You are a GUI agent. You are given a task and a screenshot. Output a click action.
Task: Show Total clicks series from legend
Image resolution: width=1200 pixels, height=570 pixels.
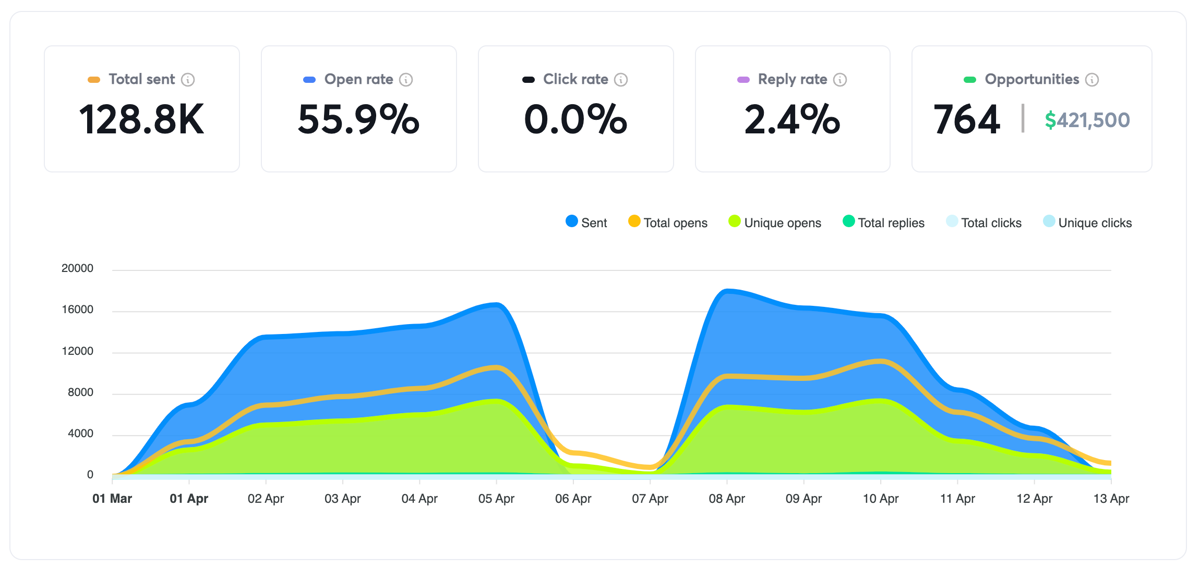983,222
